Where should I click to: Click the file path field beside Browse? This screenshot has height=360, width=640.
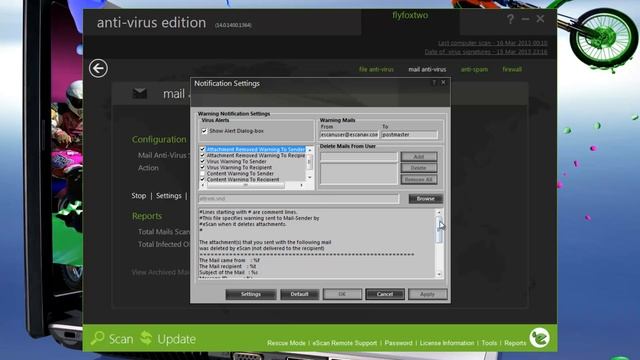click(x=299, y=199)
